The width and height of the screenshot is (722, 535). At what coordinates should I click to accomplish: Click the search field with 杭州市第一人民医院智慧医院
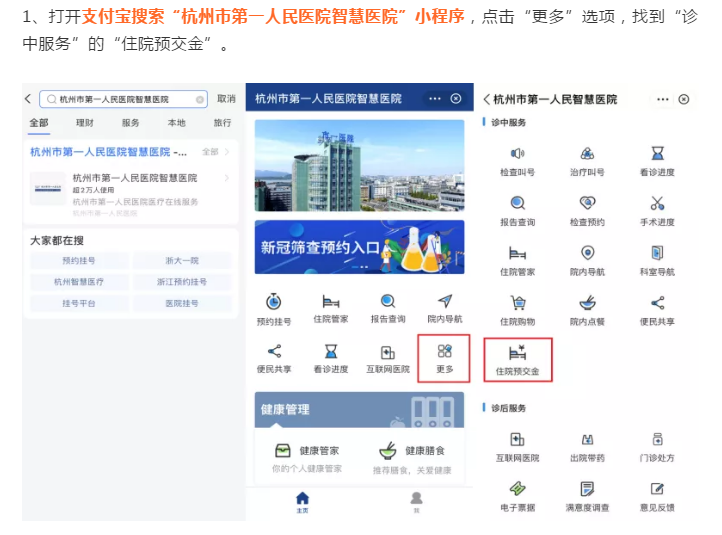click(123, 99)
